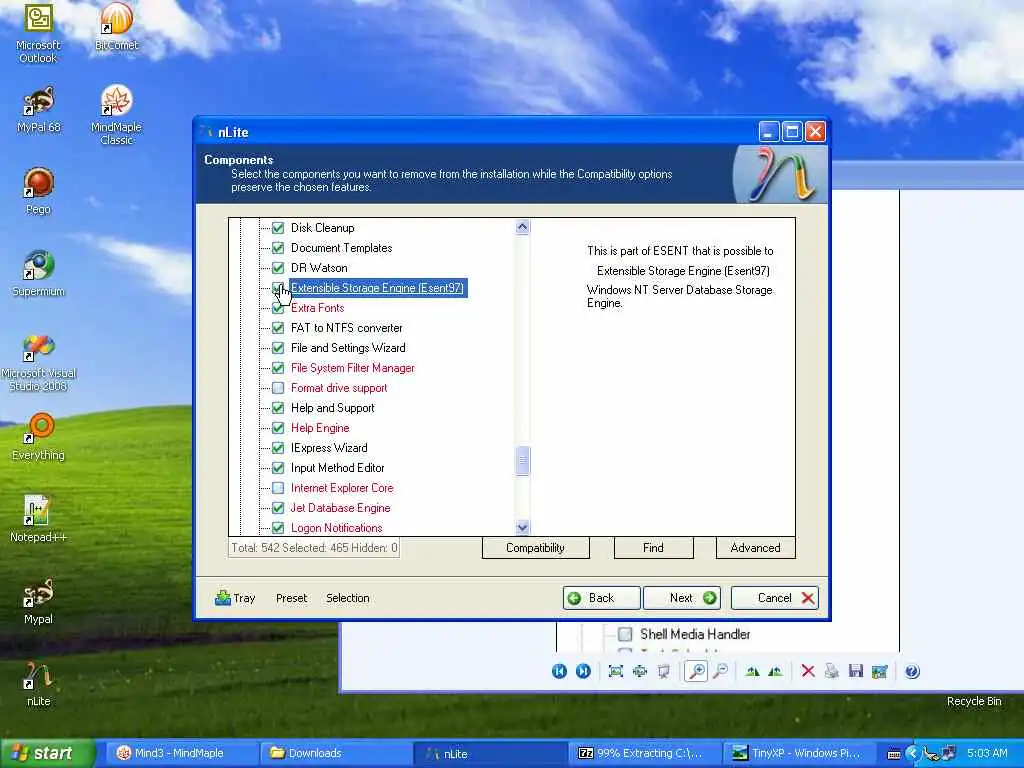The image size is (1024, 768).
Task: Click the Compatibility button
Action: pyautogui.click(x=536, y=548)
